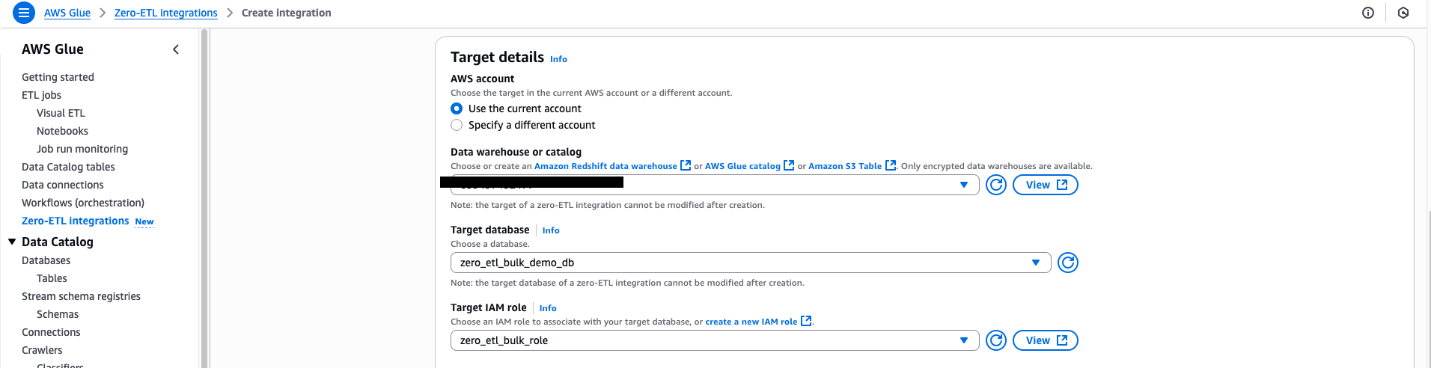Open Notebooks in the sidebar

click(62, 131)
